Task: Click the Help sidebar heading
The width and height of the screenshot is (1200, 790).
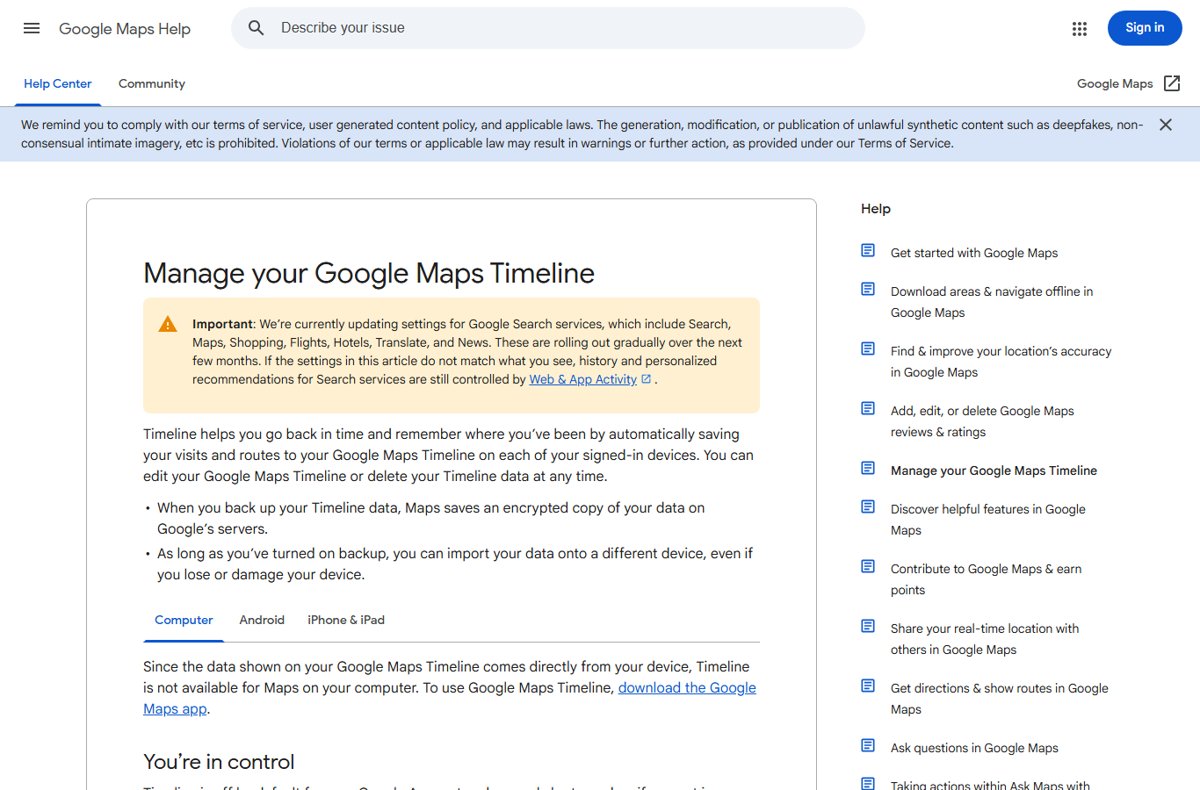Action: (x=876, y=209)
